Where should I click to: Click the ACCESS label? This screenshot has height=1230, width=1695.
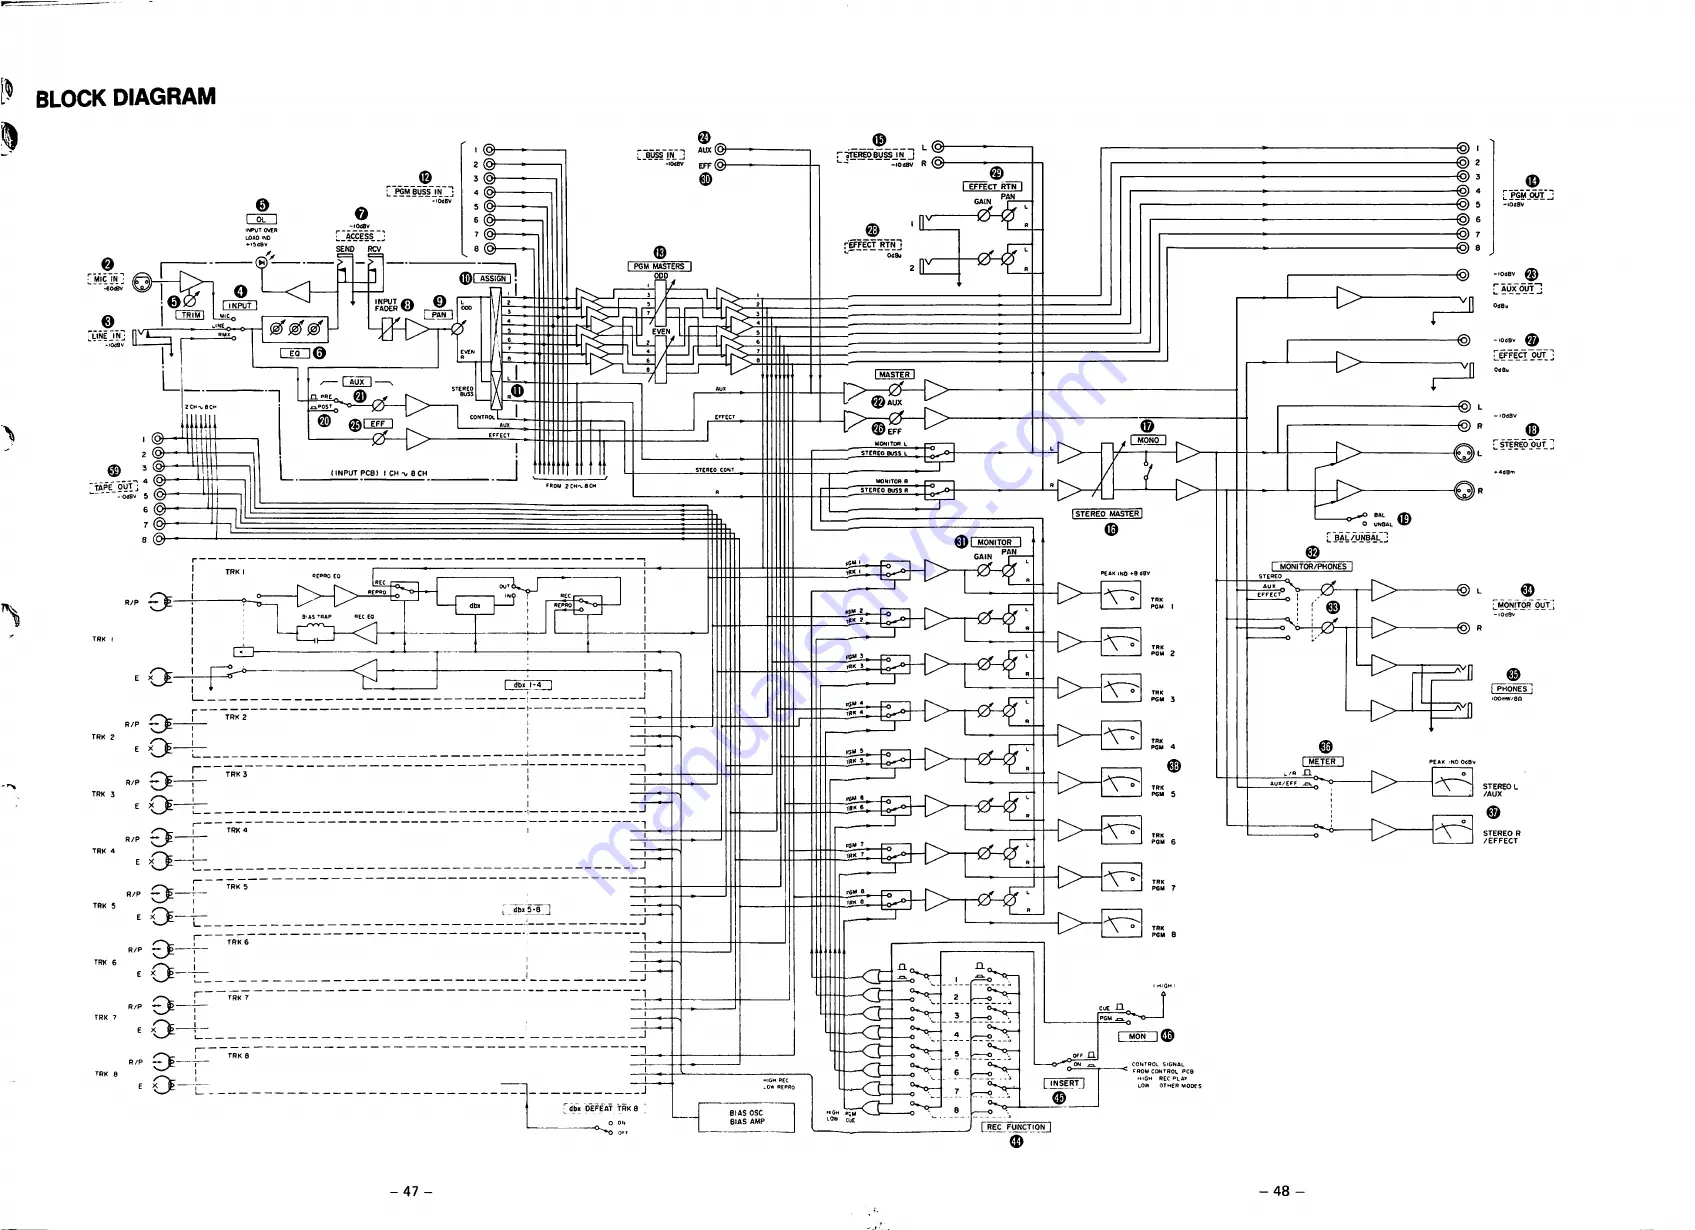pos(360,237)
